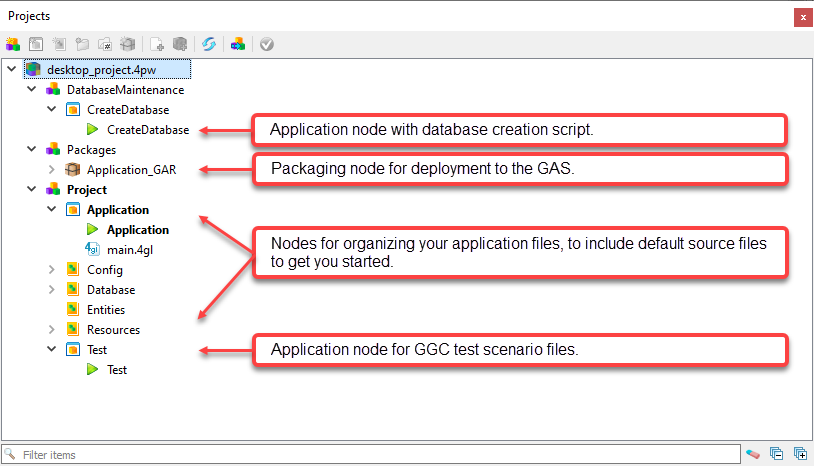Screen dimensions: 814x466
Task: Select the CreateDatabase run item with green arrow
Action: coord(147,130)
